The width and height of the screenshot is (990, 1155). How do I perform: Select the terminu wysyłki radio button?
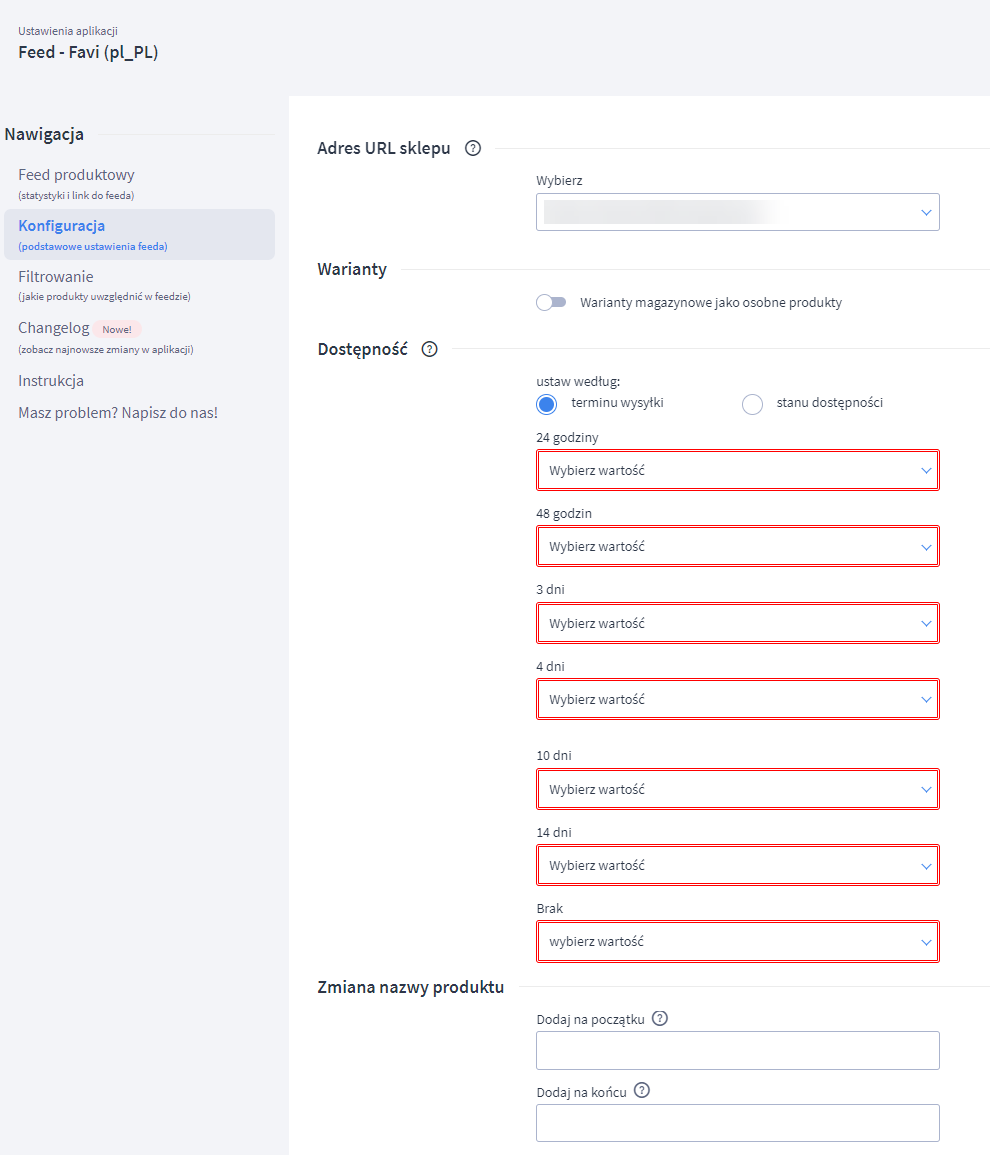coord(546,404)
